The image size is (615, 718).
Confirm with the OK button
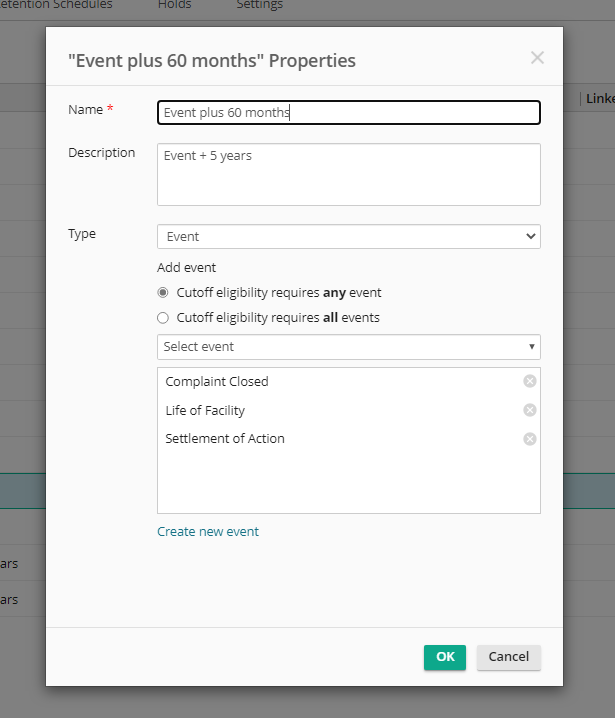click(x=445, y=657)
